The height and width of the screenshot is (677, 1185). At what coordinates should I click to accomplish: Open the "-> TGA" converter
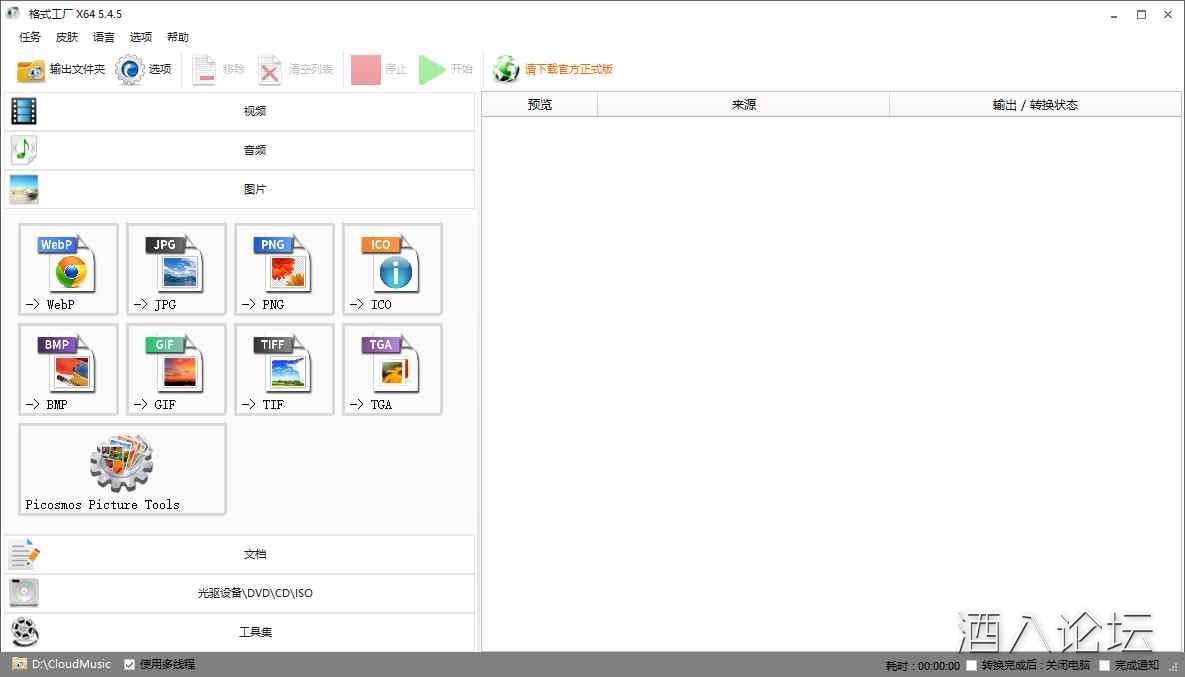pyautogui.click(x=391, y=369)
